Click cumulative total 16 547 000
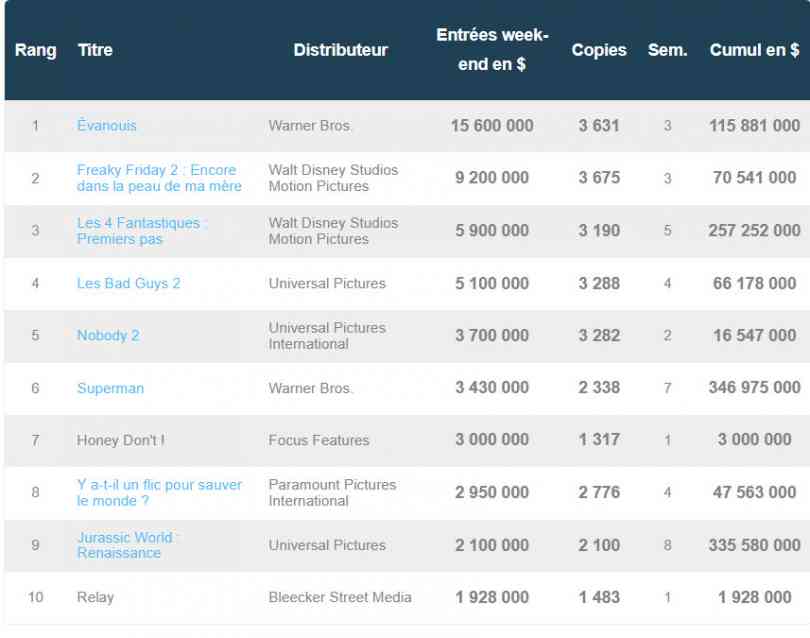The width and height of the screenshot is (810, 638). tap(754, 335)
